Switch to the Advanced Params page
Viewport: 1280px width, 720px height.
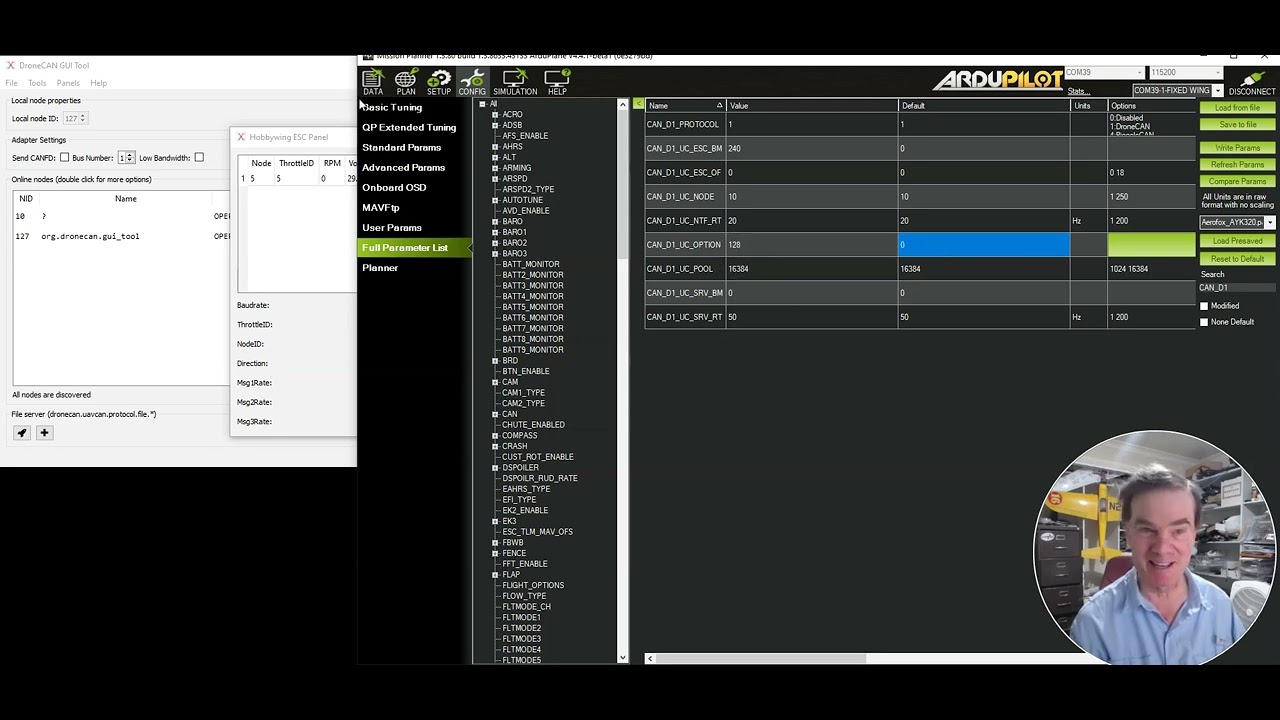pos(404,167)
